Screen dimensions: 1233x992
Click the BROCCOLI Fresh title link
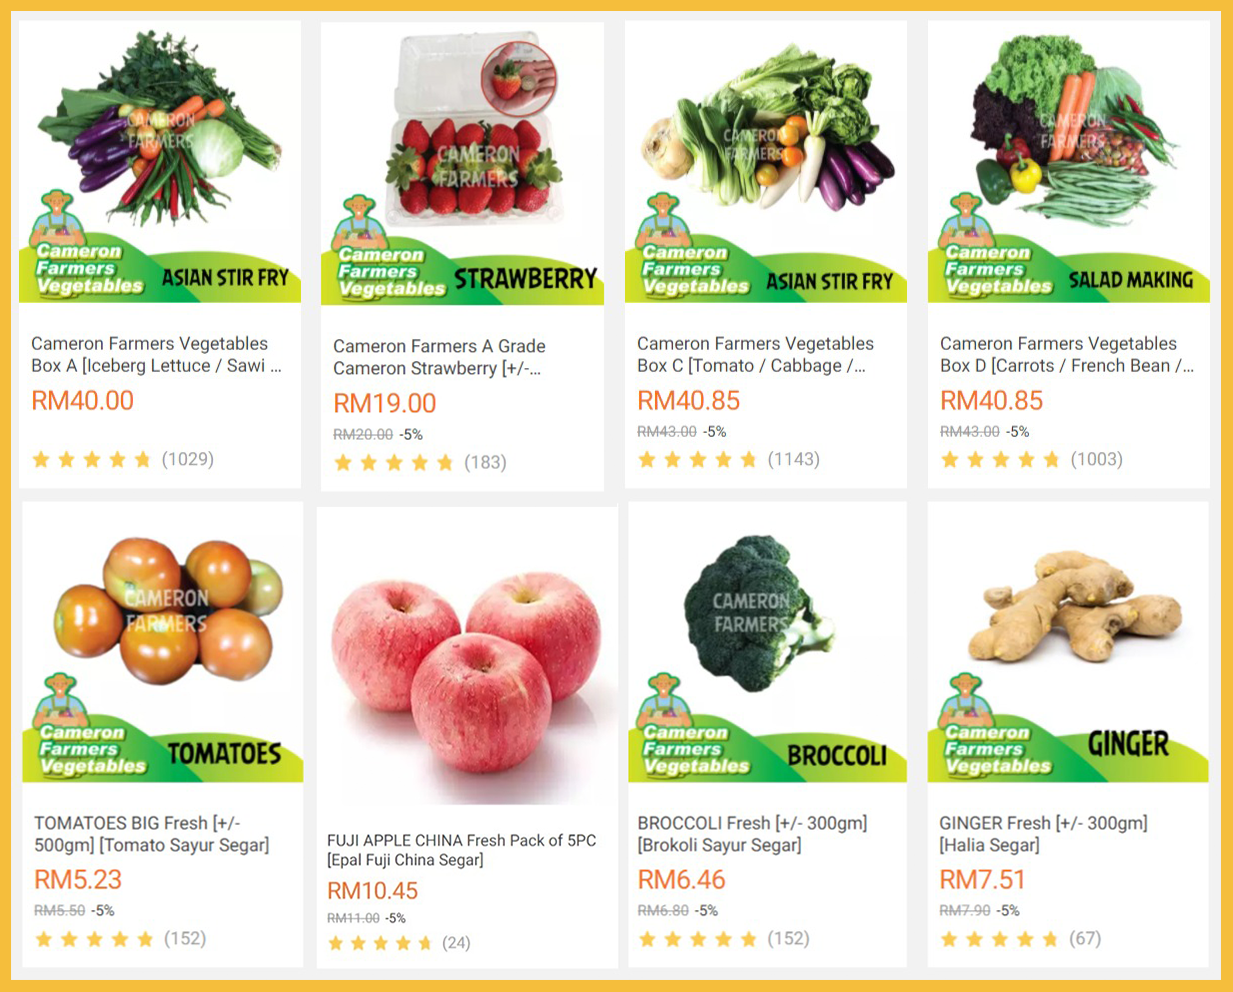pos(752,834)
